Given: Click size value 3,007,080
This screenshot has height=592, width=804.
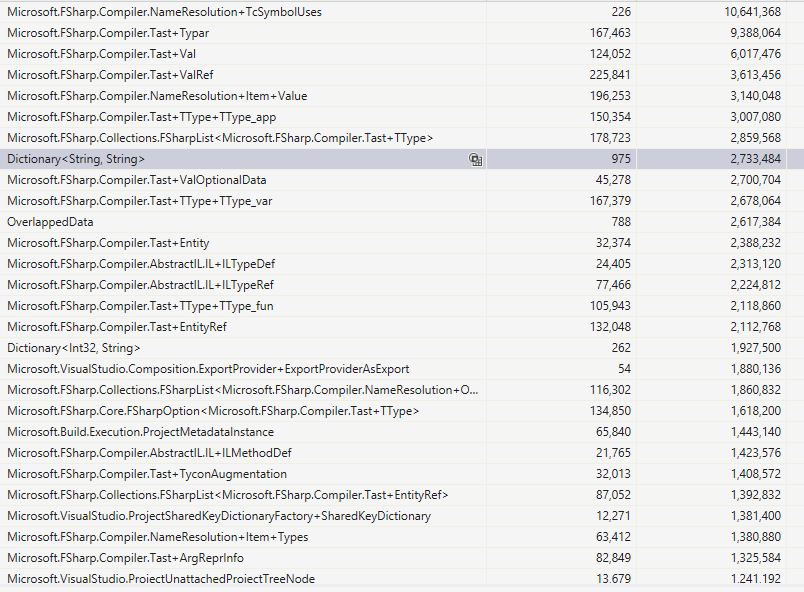Looking at the screenshot, I should [756, 117].
